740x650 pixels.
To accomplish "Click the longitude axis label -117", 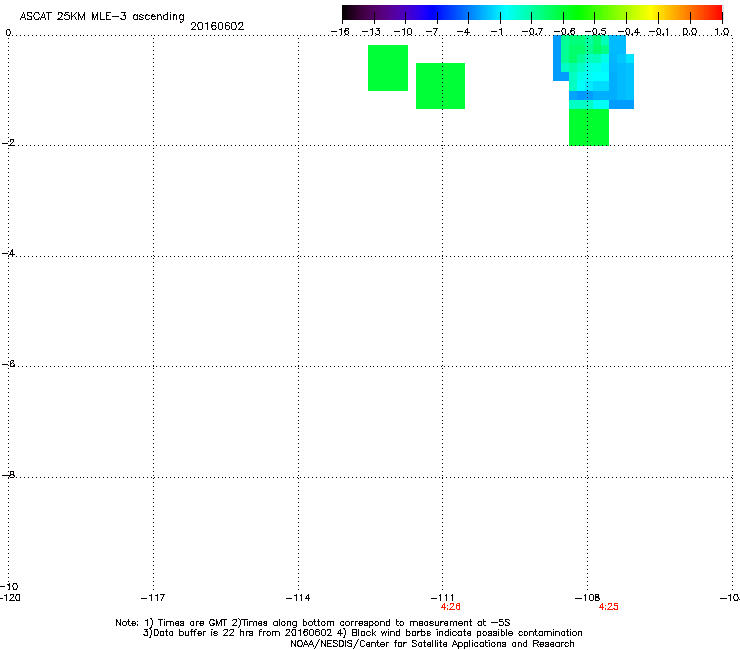I will coord(153,598).
